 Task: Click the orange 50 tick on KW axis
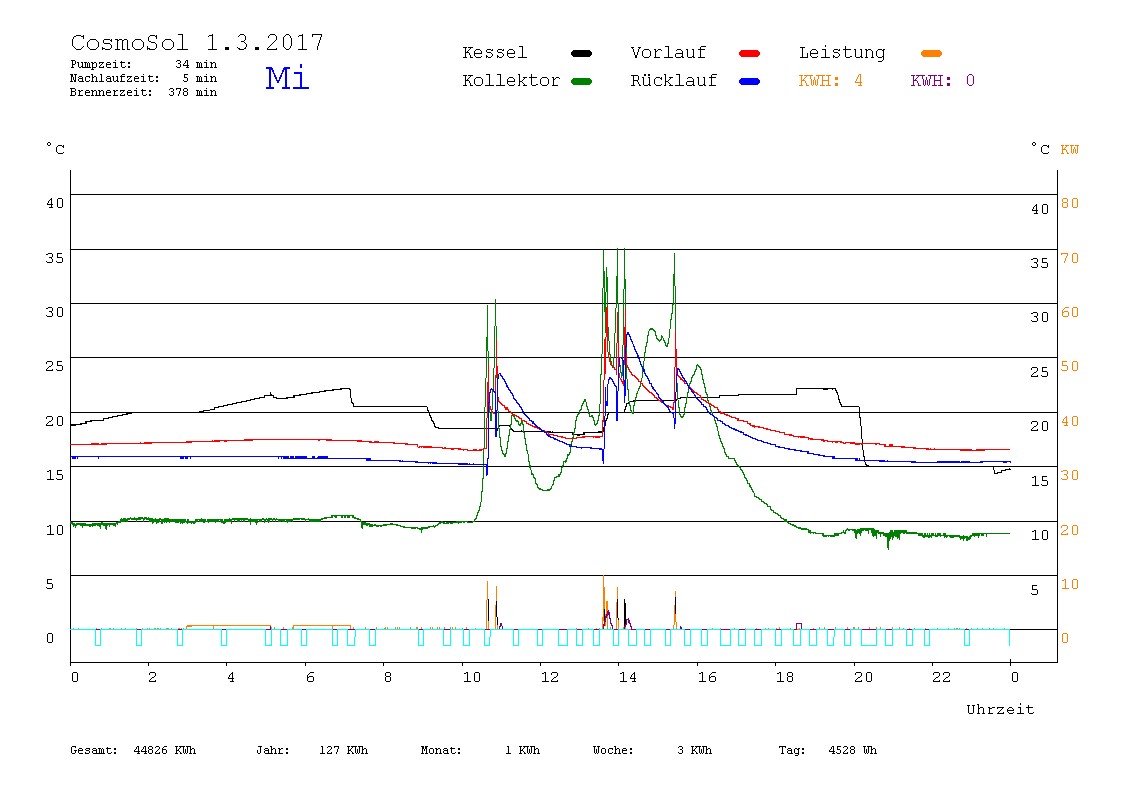(x=1070, y=366)
